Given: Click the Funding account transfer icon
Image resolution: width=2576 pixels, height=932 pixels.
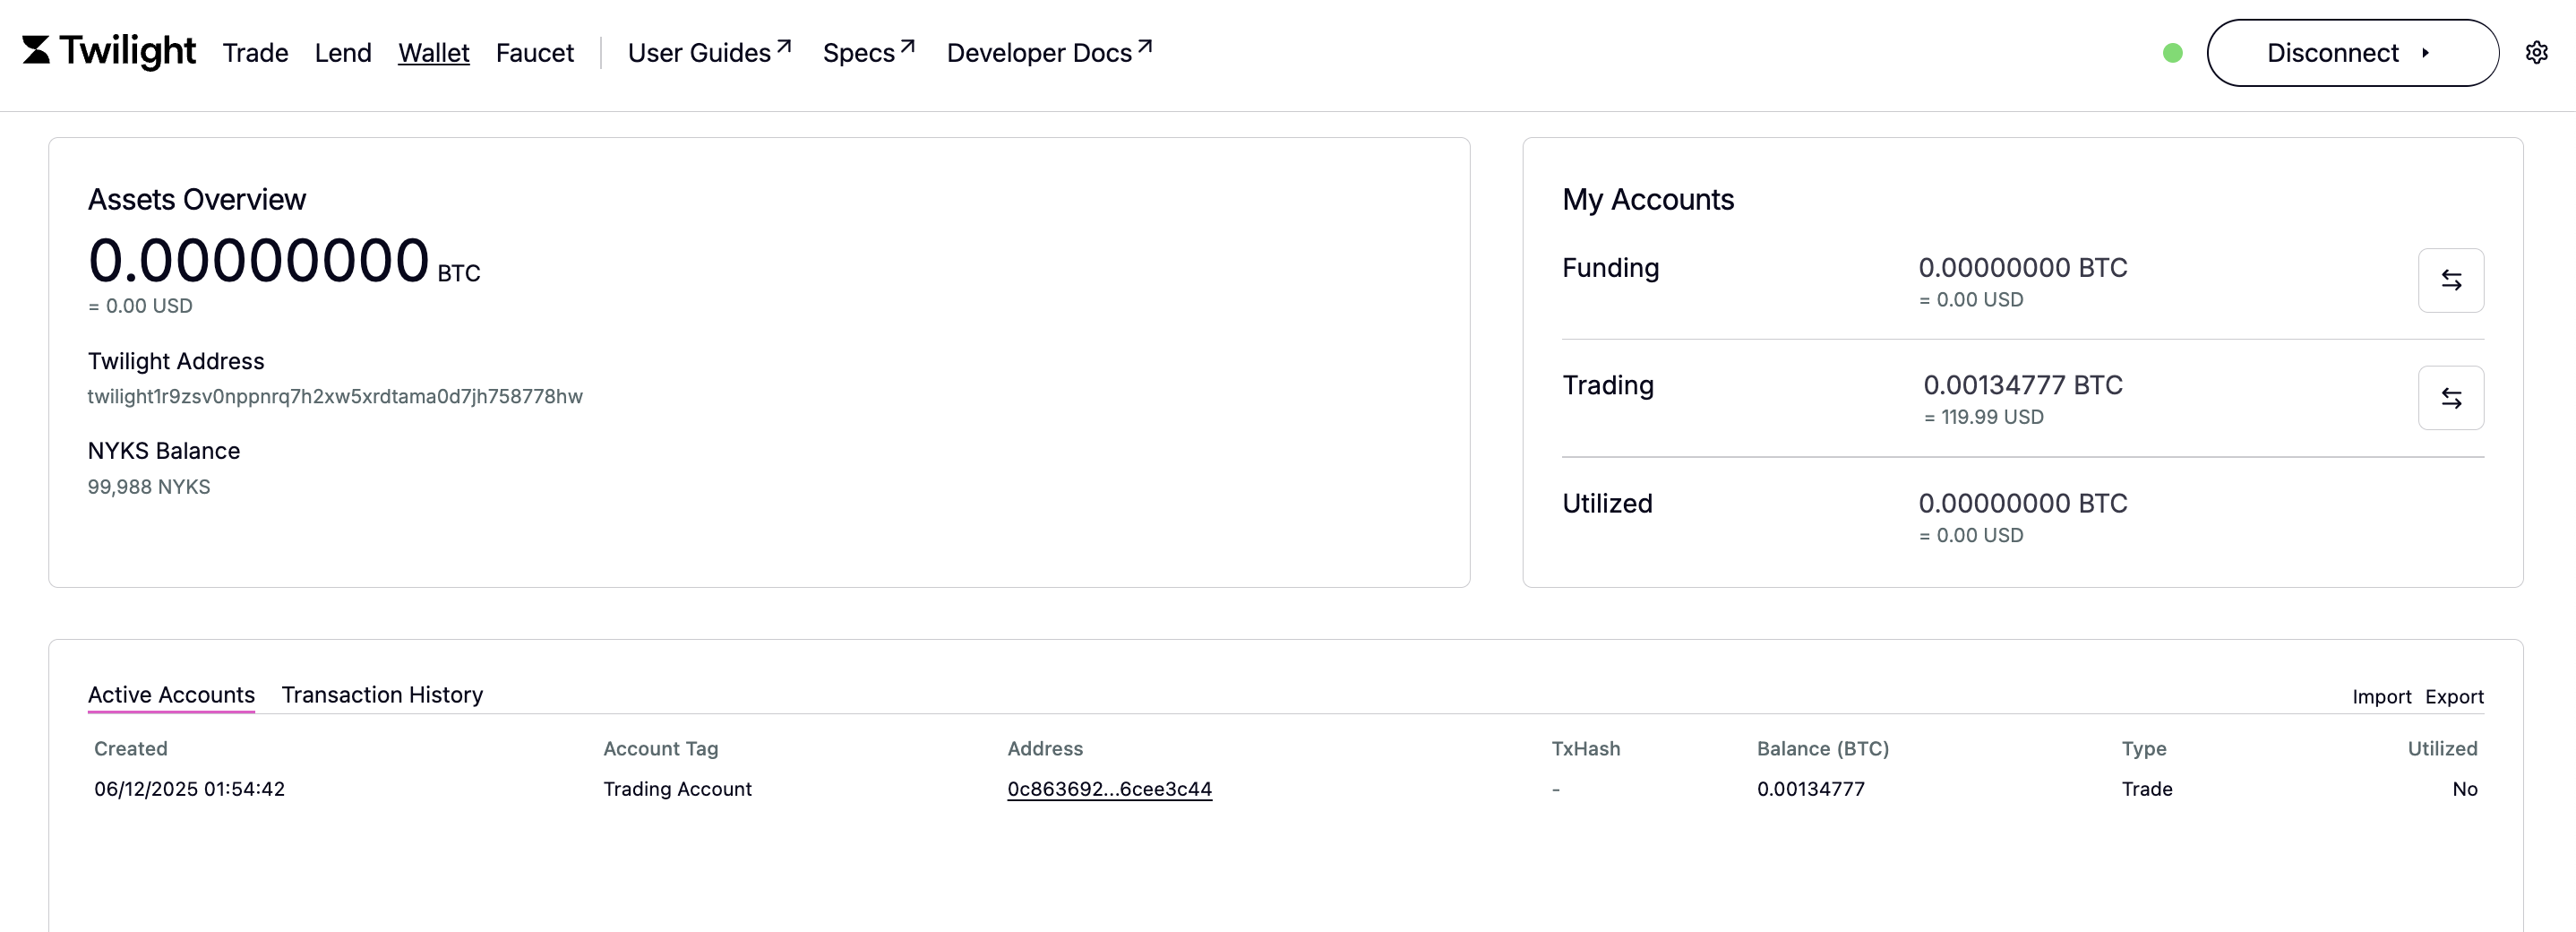Looking at the screenshot, I should (x=2450, y=280).
